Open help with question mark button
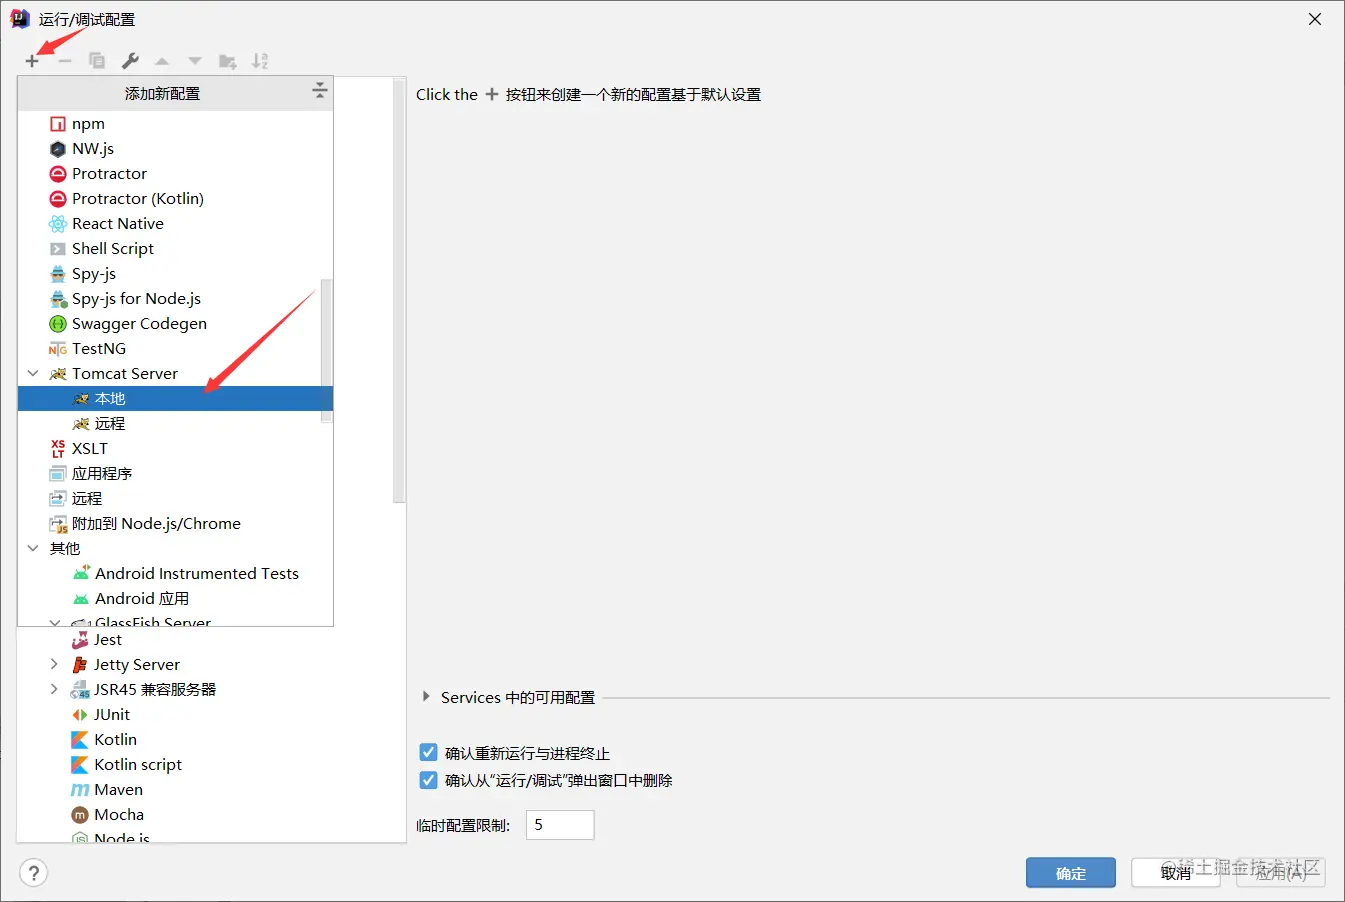Image resolution: width=1345 pixels, height=902 pixels. pos(33,873)
